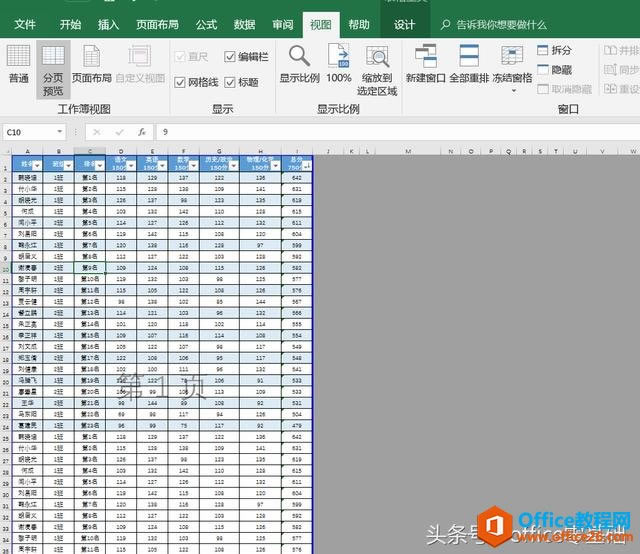Click the Unhide (取消隐藏) command
Viewport: 640px width, 554px height.
pyautogui.click(x=564, y=89)
